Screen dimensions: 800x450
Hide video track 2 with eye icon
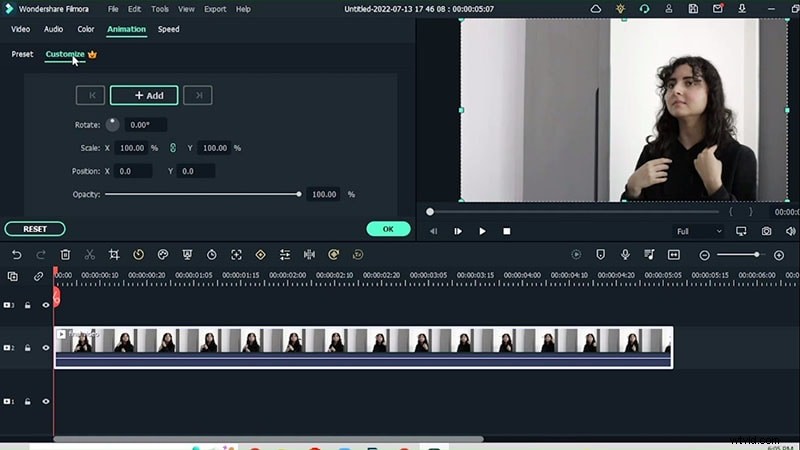point(46,348)
